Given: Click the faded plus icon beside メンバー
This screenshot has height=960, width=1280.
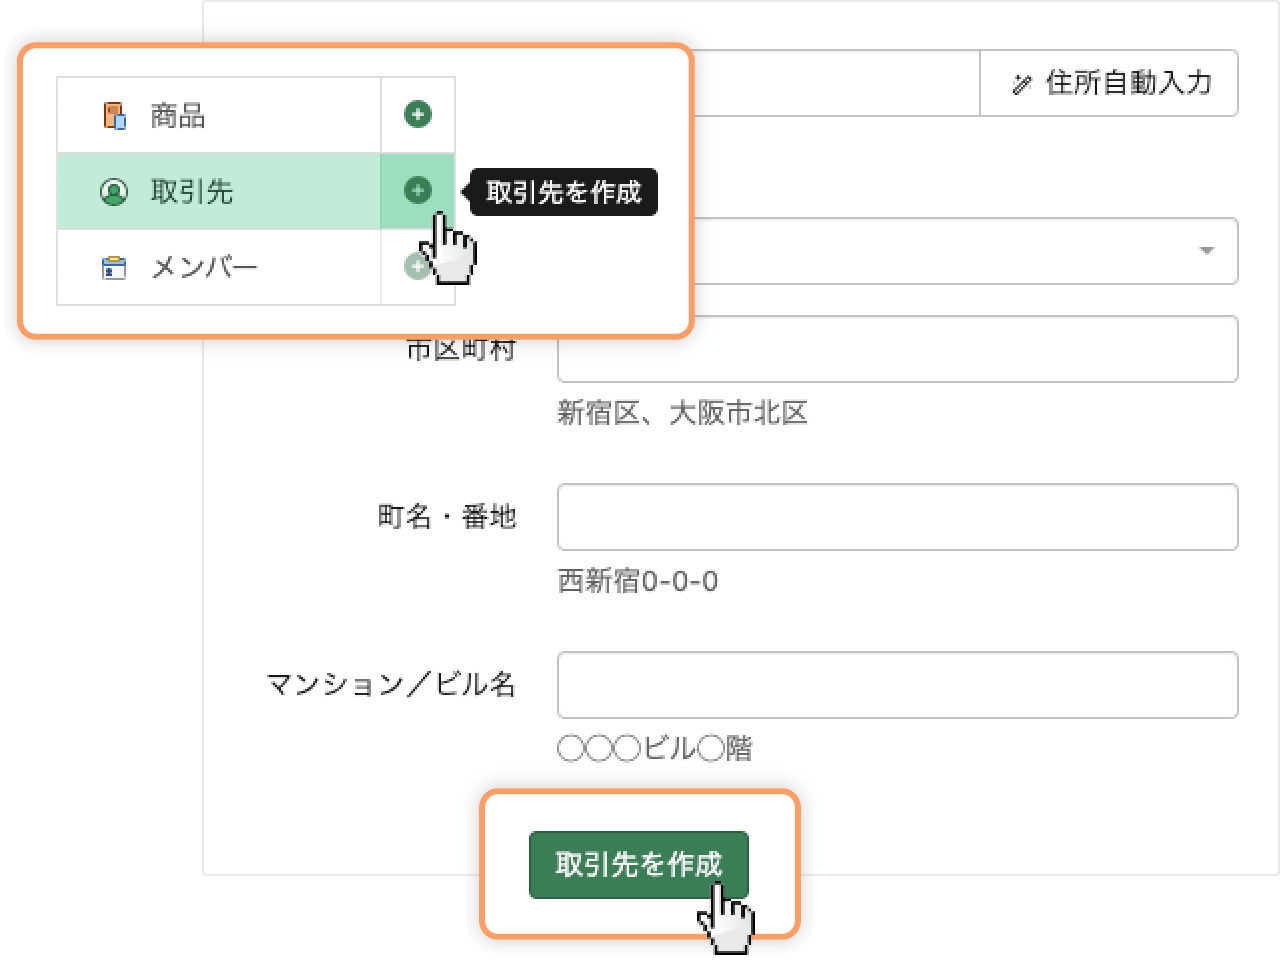Looking at the screenshot, I should pyautogui.click(x=418, y=265).
